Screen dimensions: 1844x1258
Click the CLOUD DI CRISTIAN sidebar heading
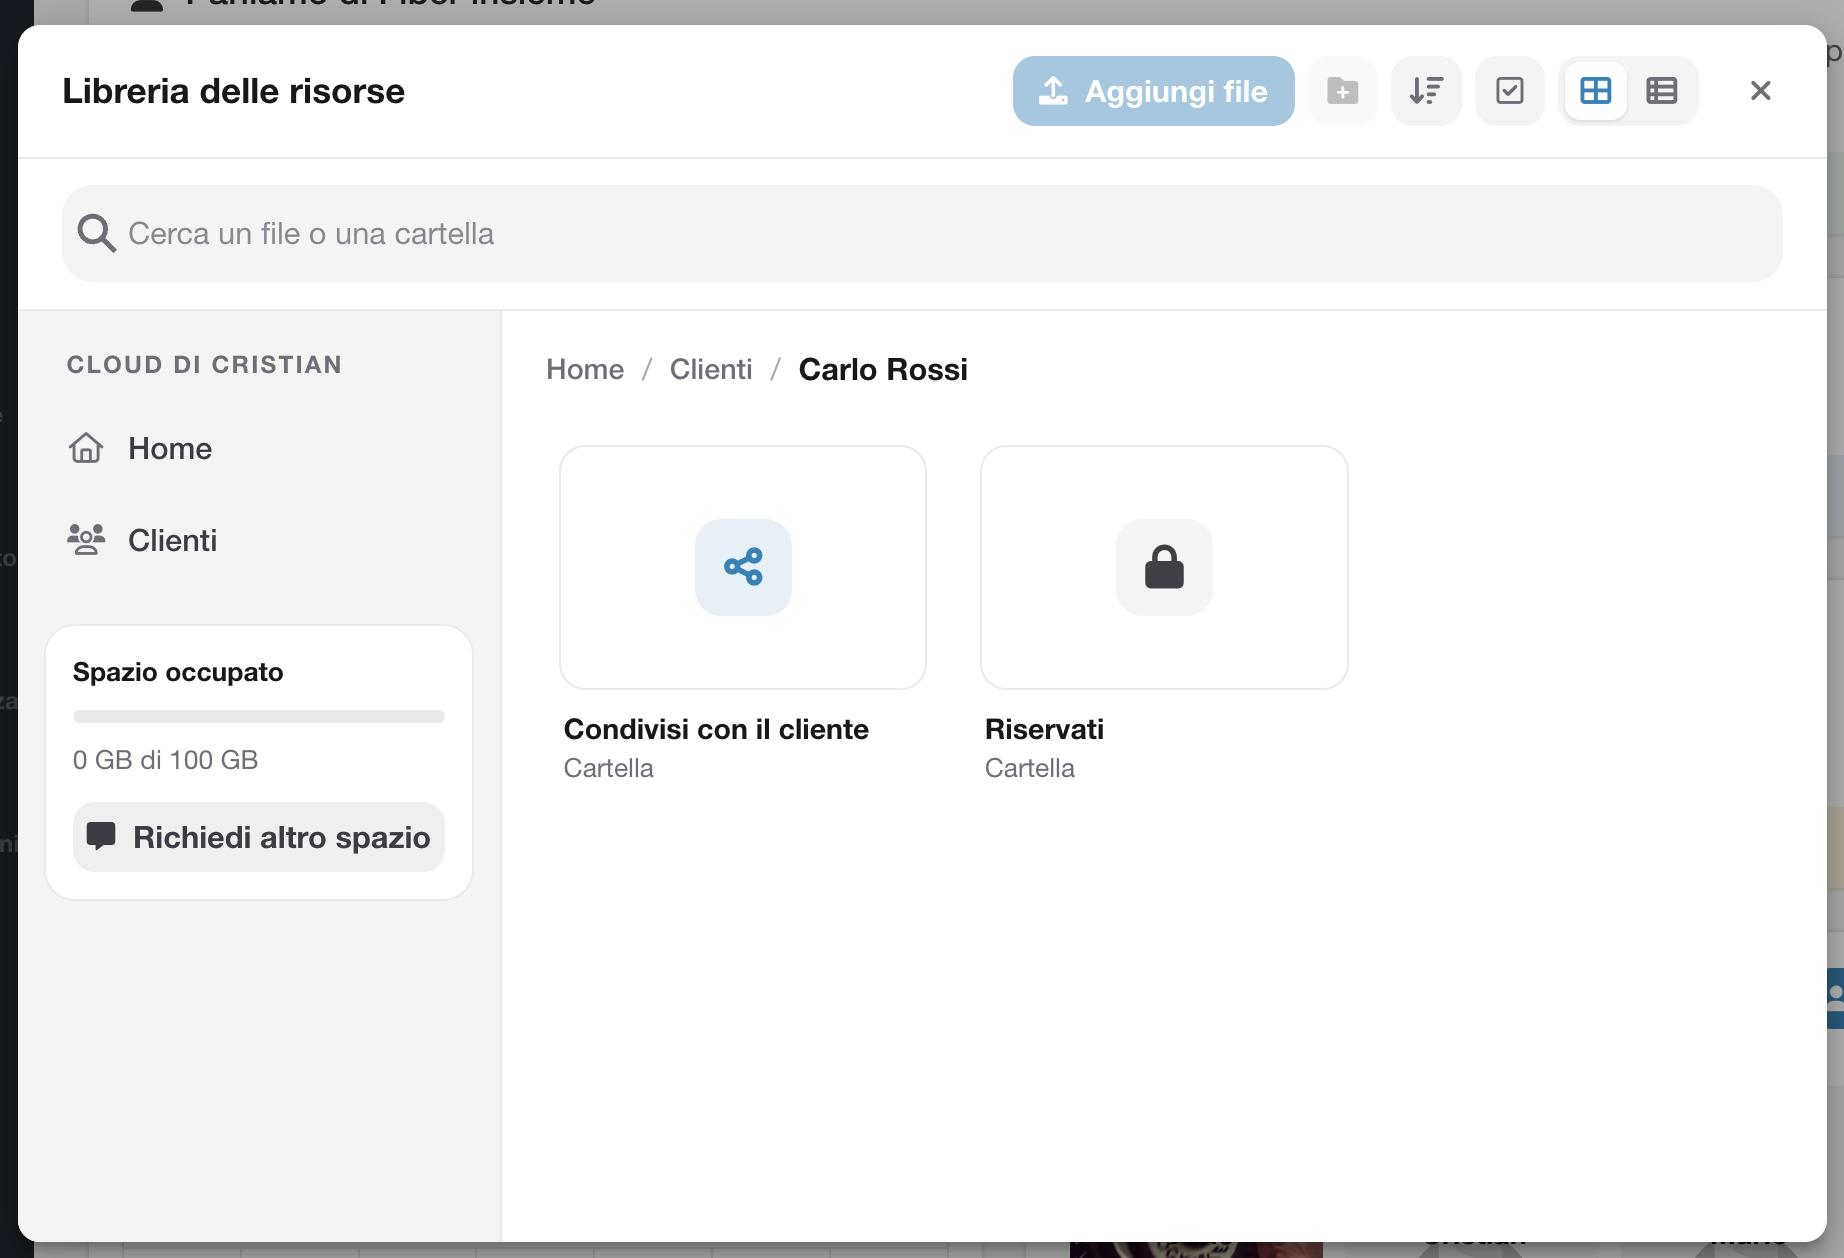tap(204, 365)
